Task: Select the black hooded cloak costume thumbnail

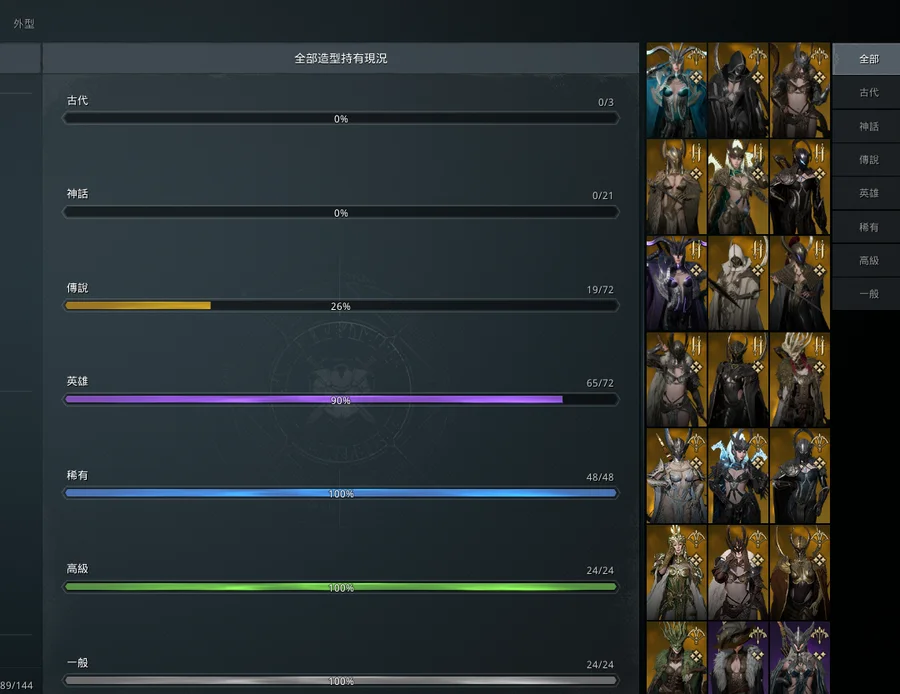Action: coord(738,91)
